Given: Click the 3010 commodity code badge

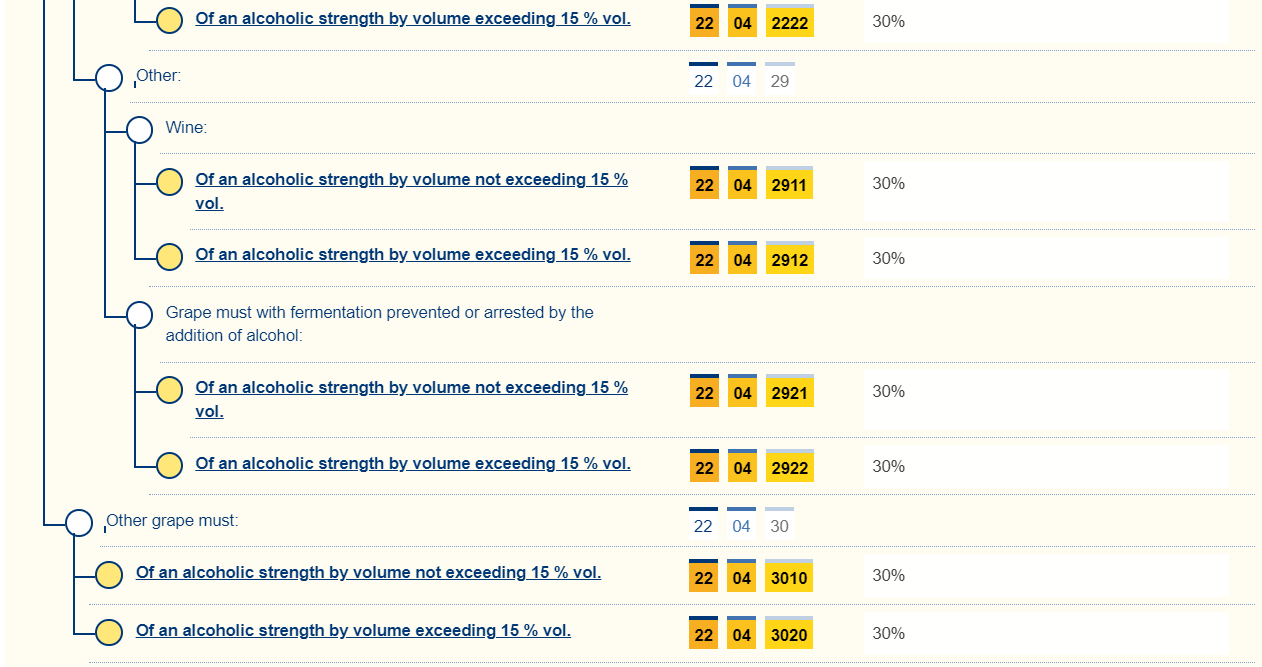Looking at the screenshot, I should [x=789, y=577].
